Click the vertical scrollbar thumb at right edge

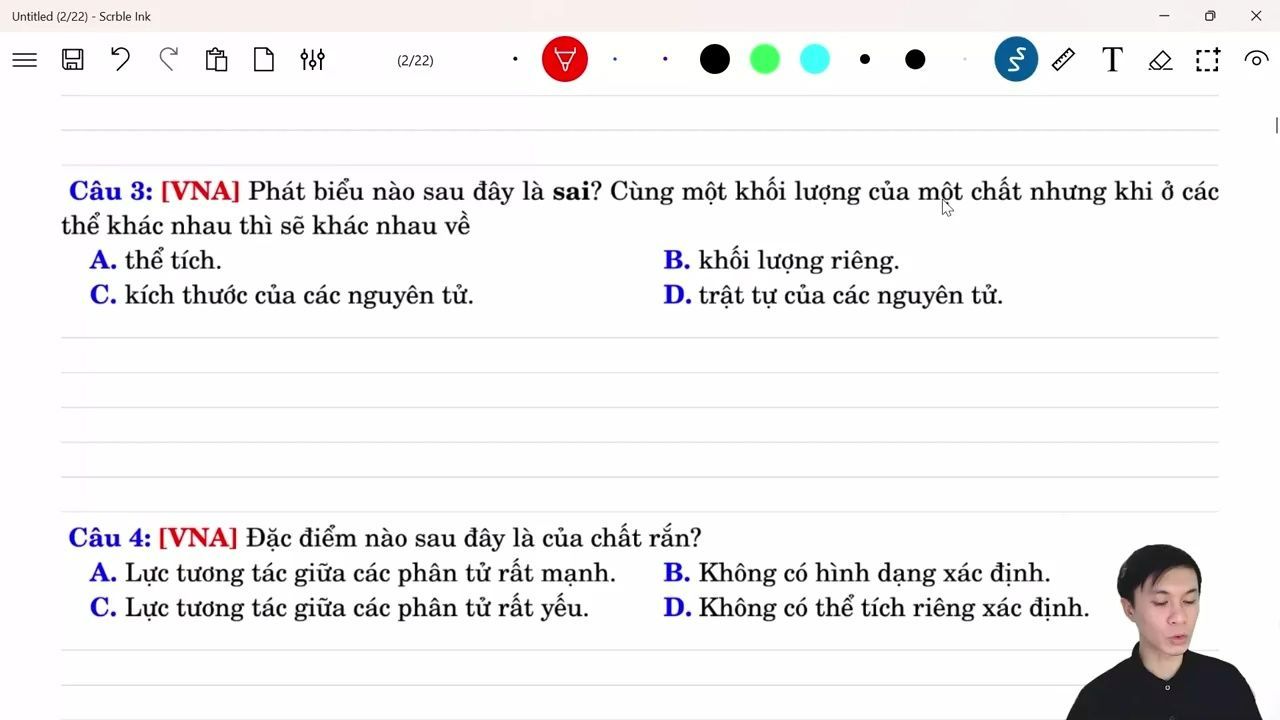tap(1276, 125)
